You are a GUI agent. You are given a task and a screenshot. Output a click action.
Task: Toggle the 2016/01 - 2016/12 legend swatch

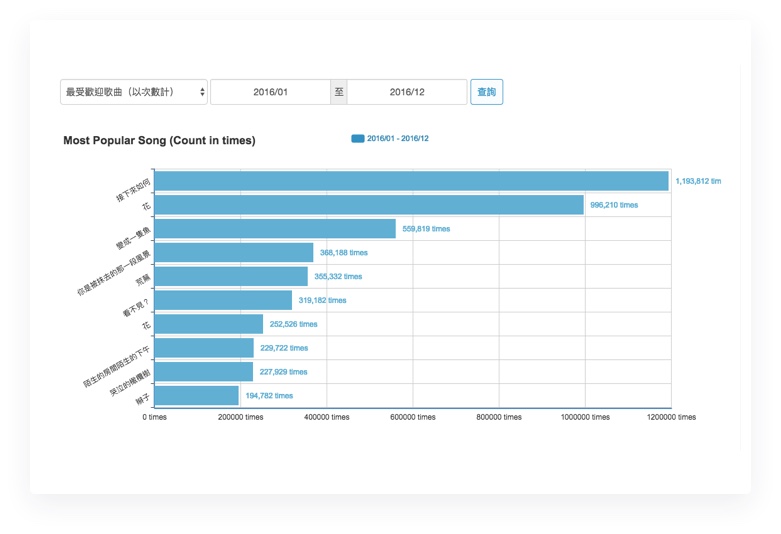click(x=358, y=139)
